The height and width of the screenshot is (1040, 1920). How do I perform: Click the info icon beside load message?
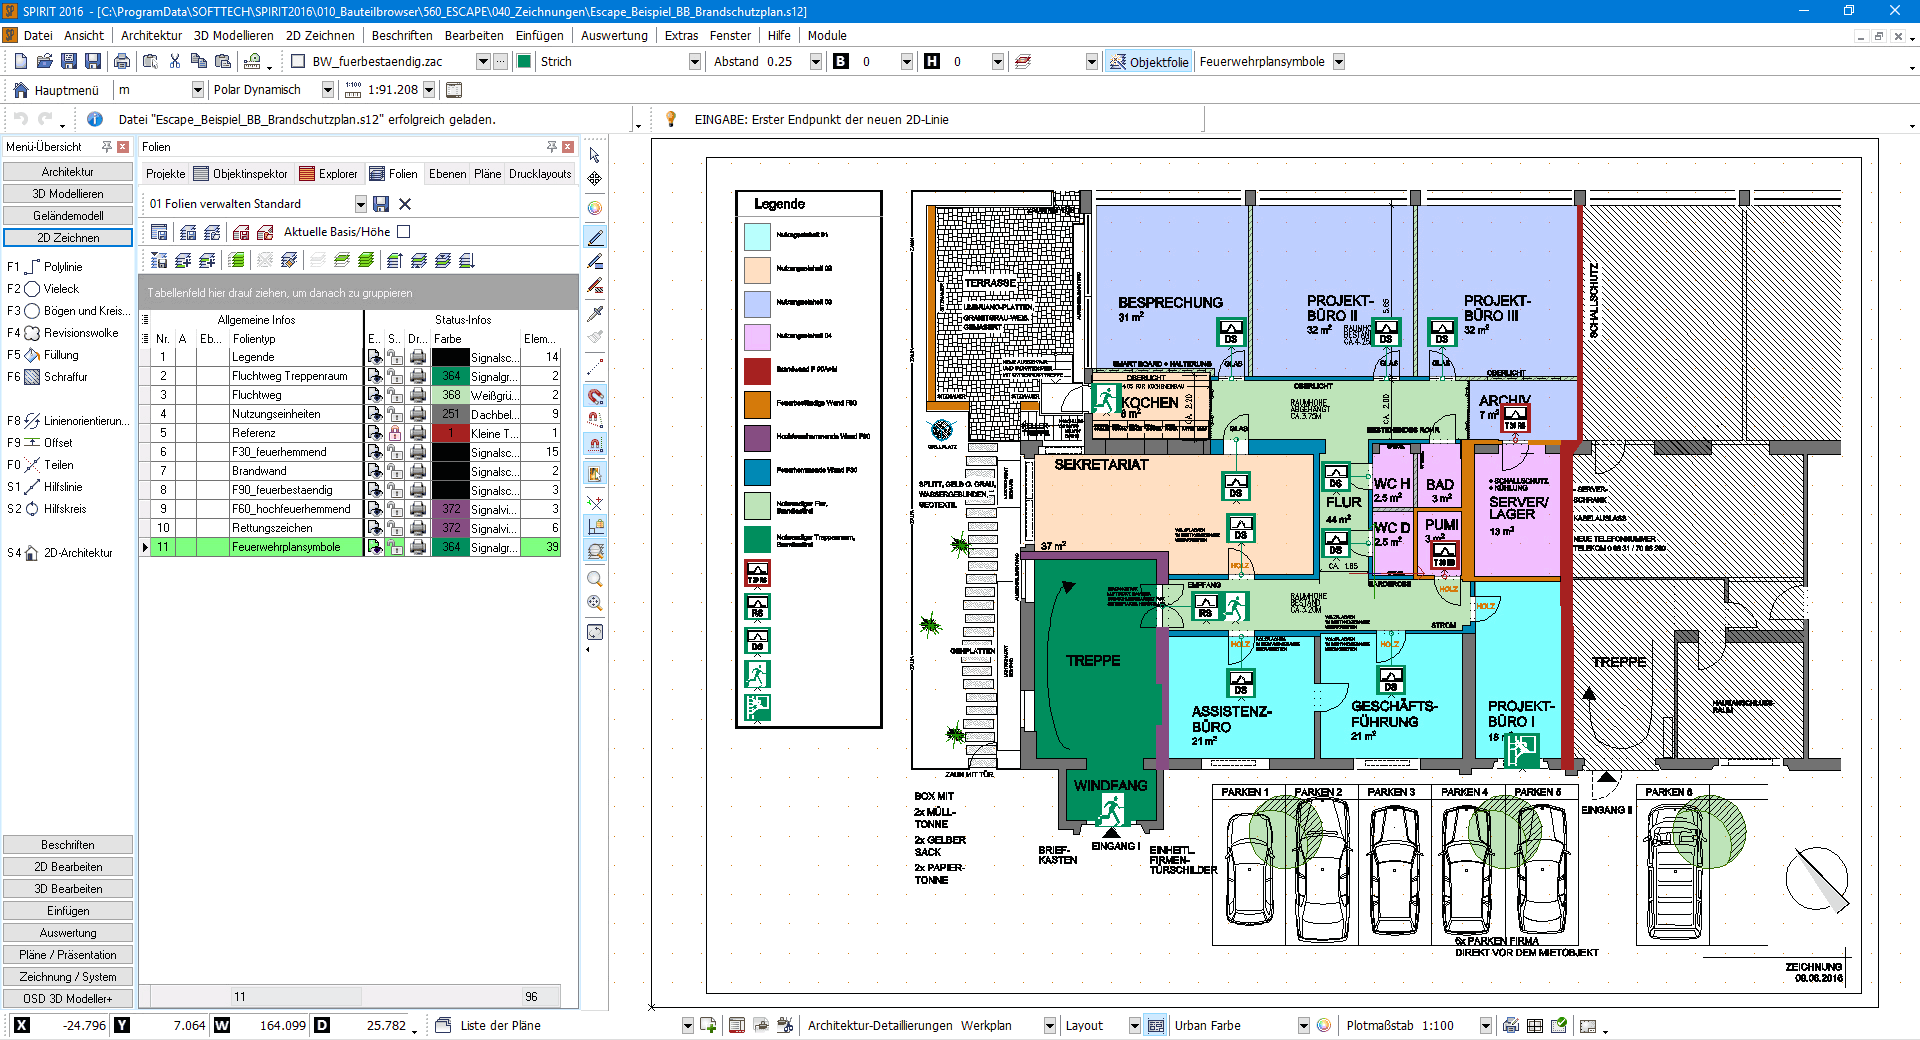pyautogui.click(x=95, y=119)
